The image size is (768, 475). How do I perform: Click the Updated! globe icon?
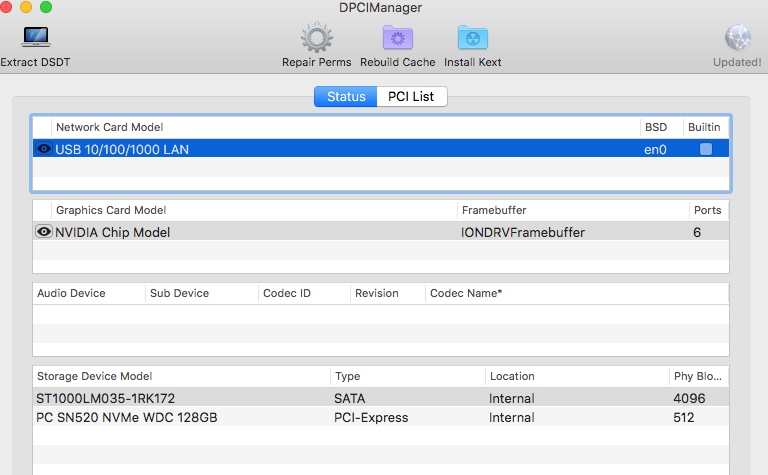click(738, 38)
